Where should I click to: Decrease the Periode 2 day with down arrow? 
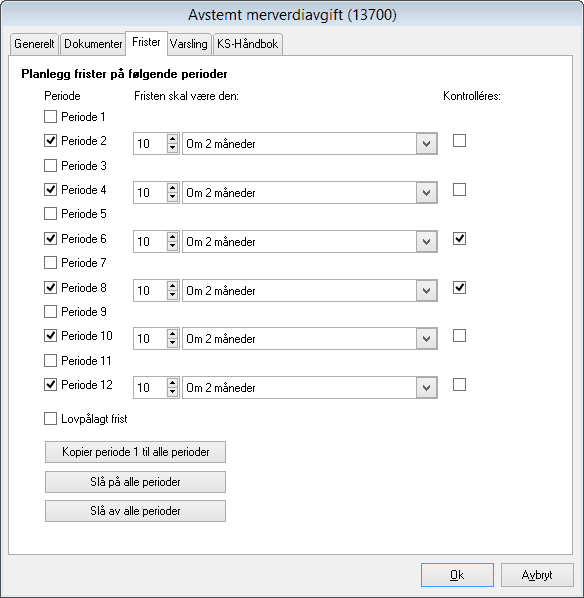click(173, 148)
